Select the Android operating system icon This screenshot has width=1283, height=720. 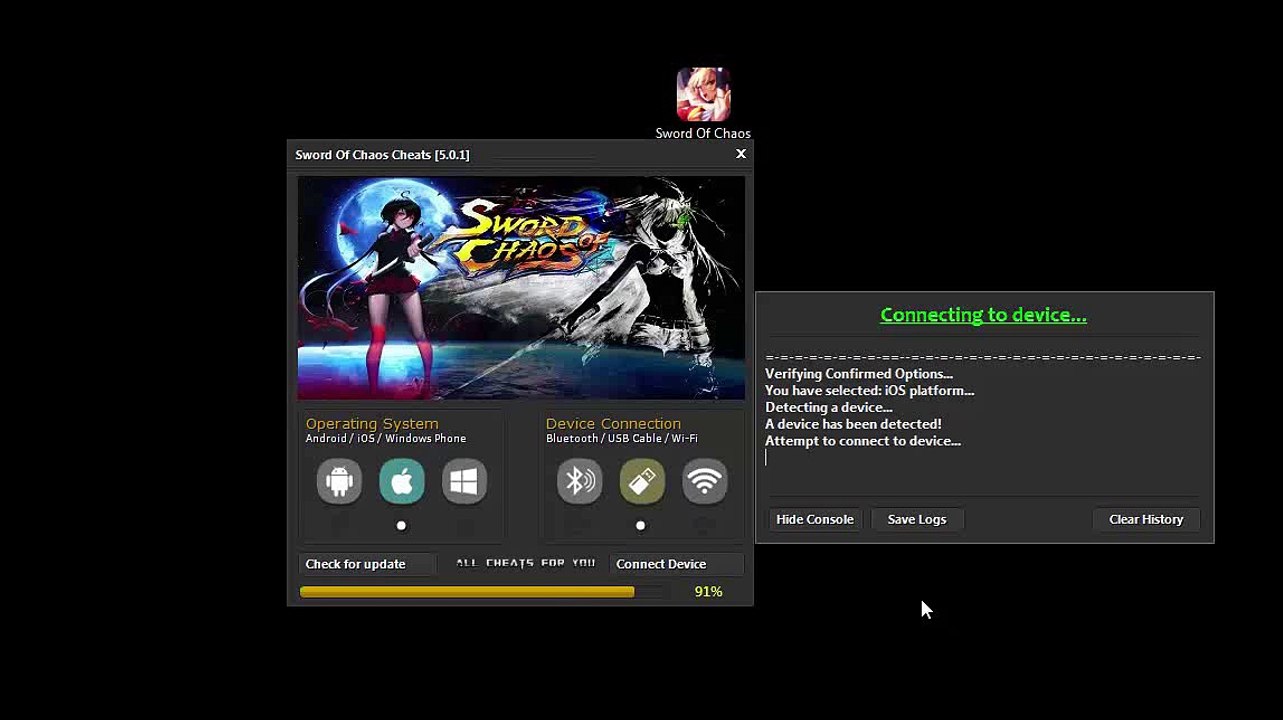click(x=339, y=481)
